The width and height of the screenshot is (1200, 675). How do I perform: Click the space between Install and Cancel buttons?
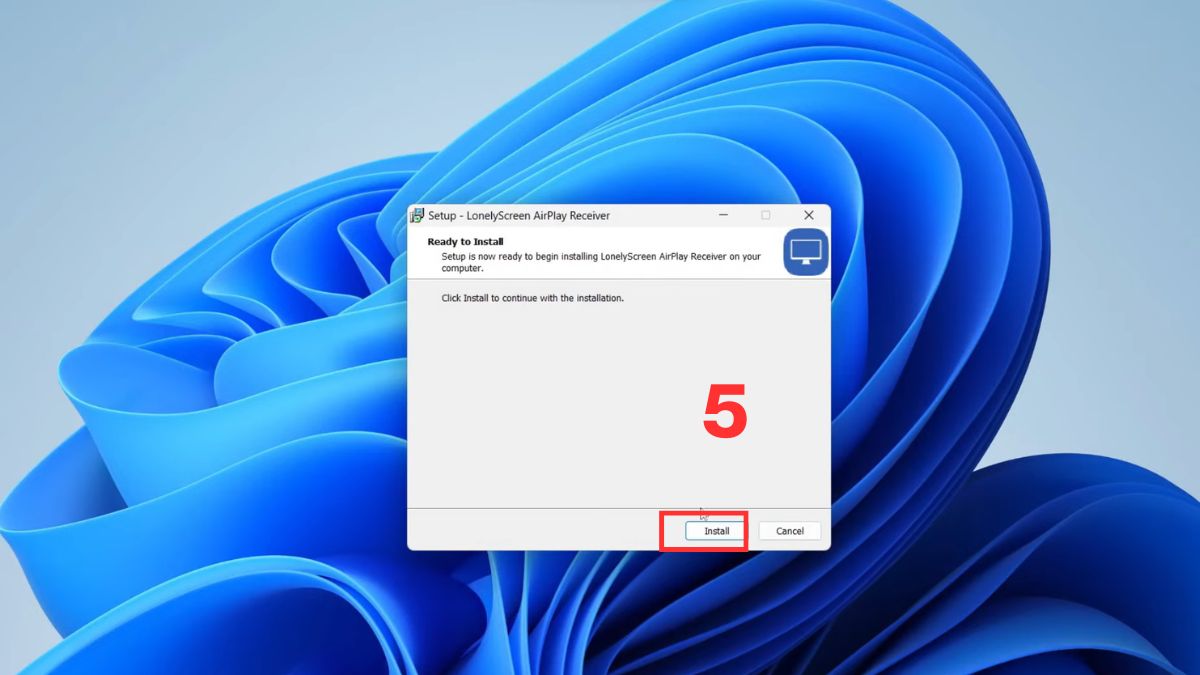(x=752, y=531)
